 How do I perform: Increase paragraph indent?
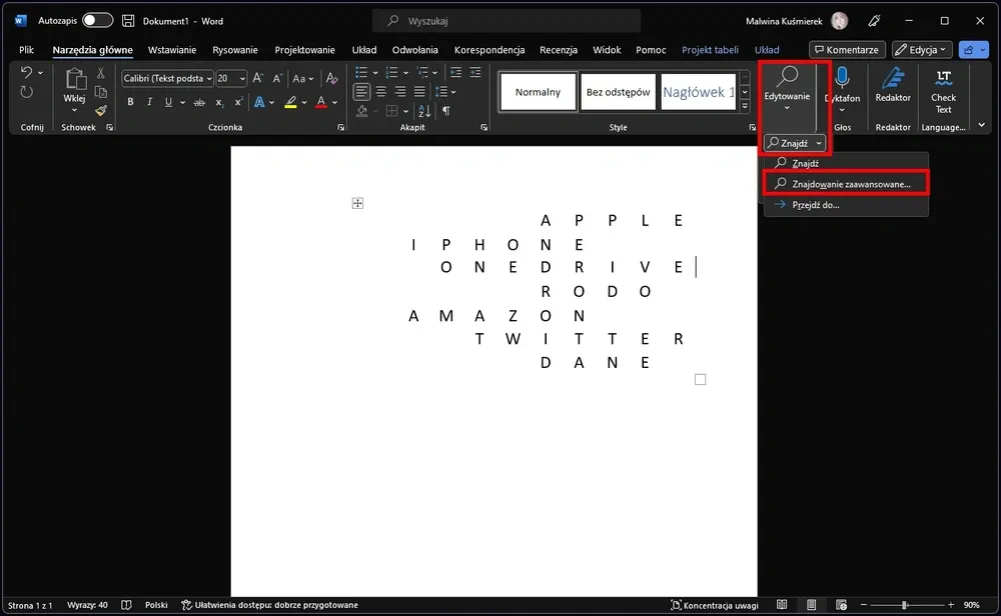point(475,72)
